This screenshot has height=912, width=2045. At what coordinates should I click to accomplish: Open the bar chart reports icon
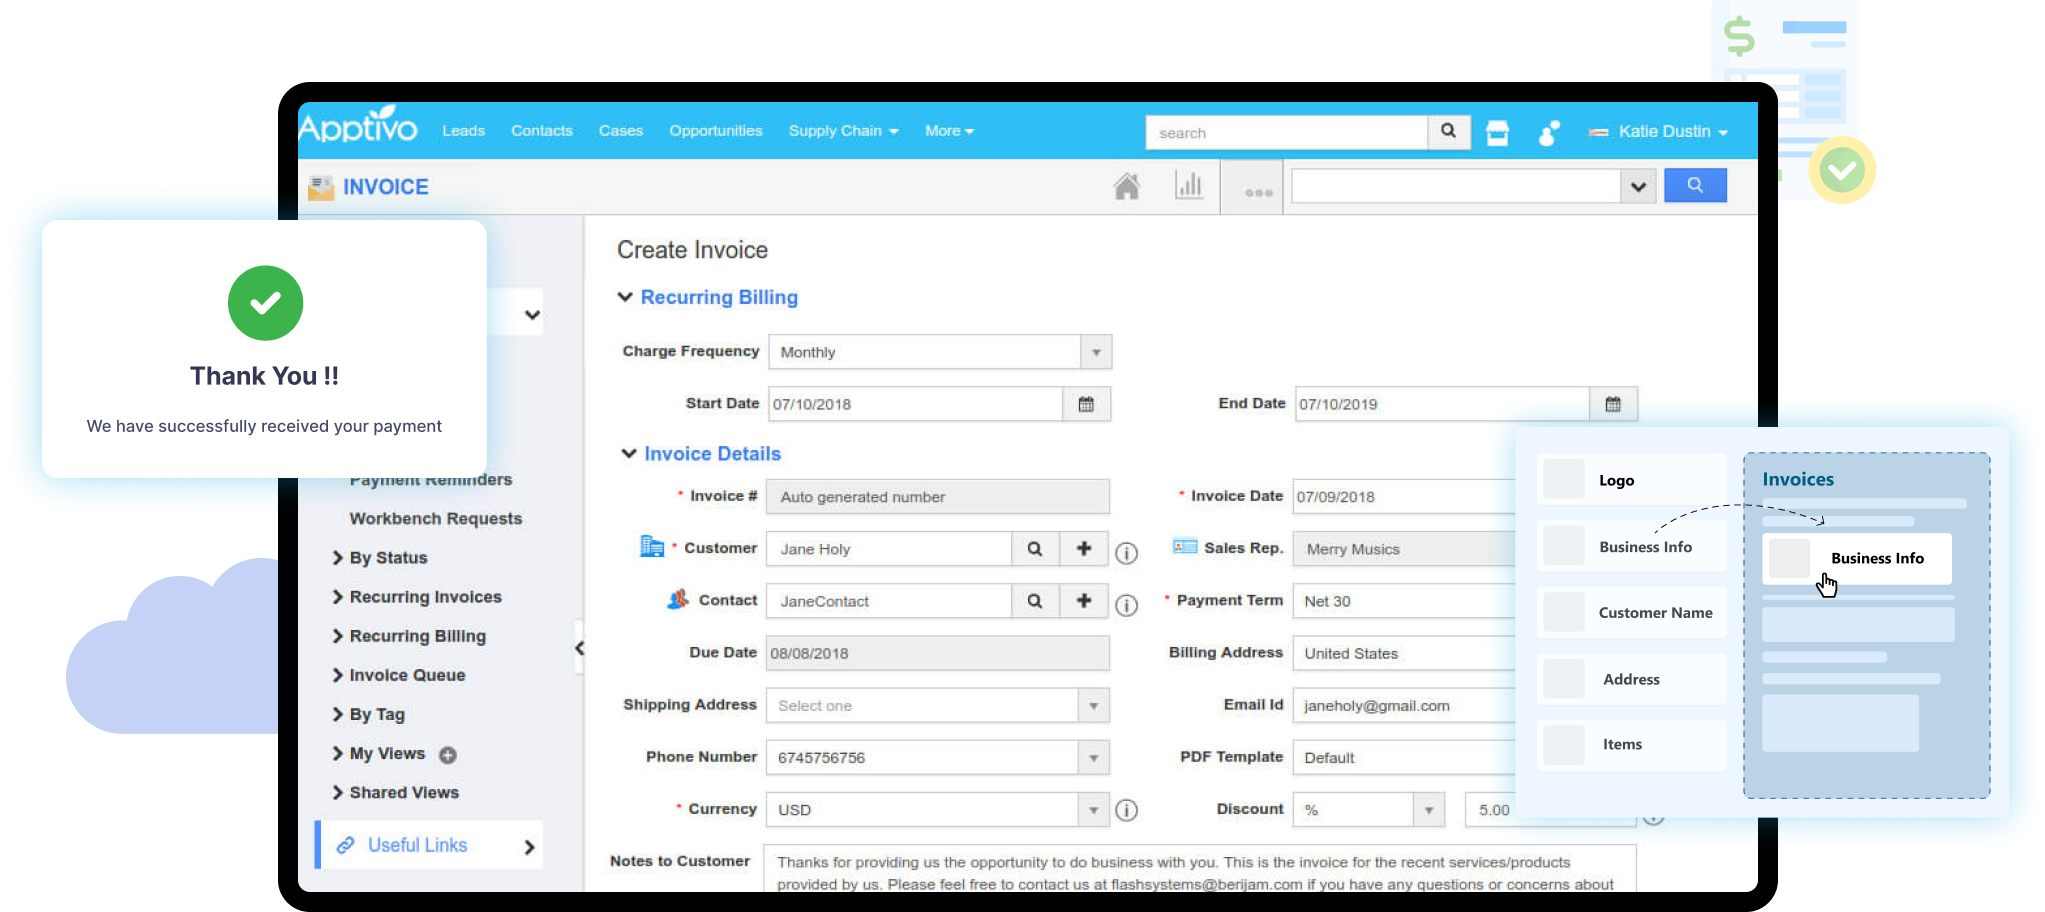(1188, 186)
